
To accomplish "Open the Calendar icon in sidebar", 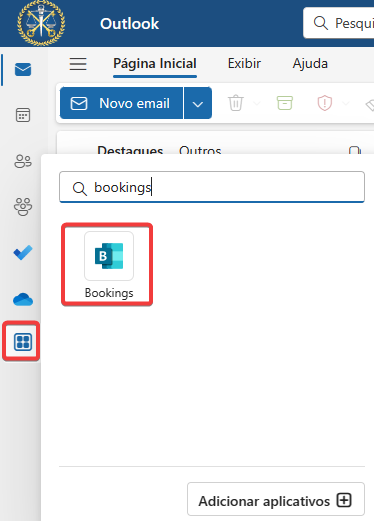I will 23,115.
